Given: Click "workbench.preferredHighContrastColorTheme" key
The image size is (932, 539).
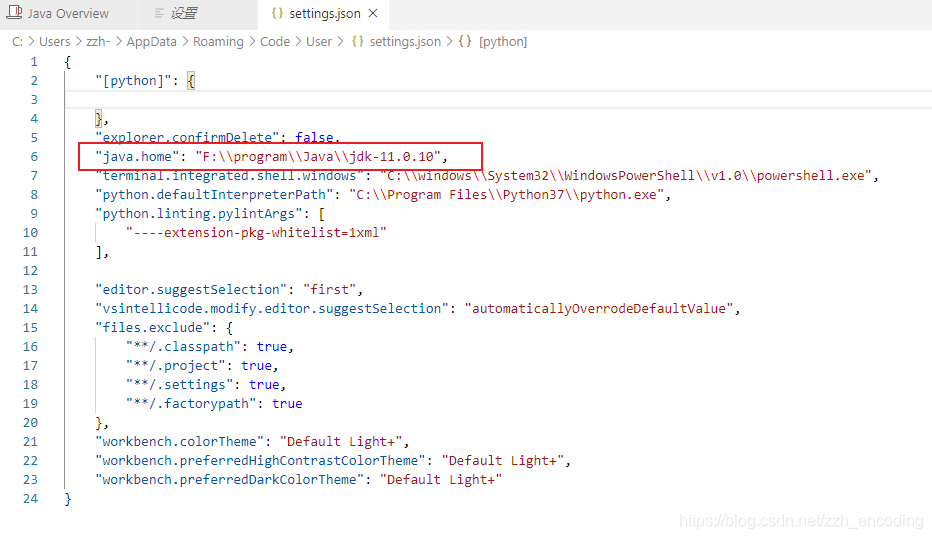Looking at the screenshot, I should pos(260,461).
